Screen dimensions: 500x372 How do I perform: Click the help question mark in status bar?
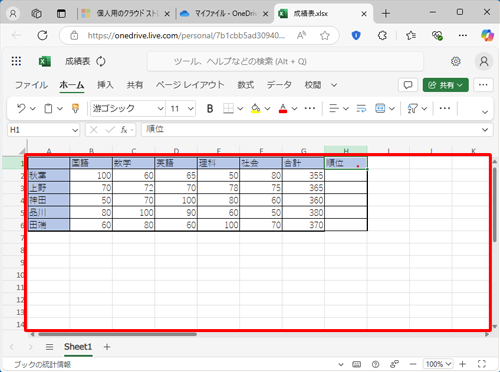375,364
